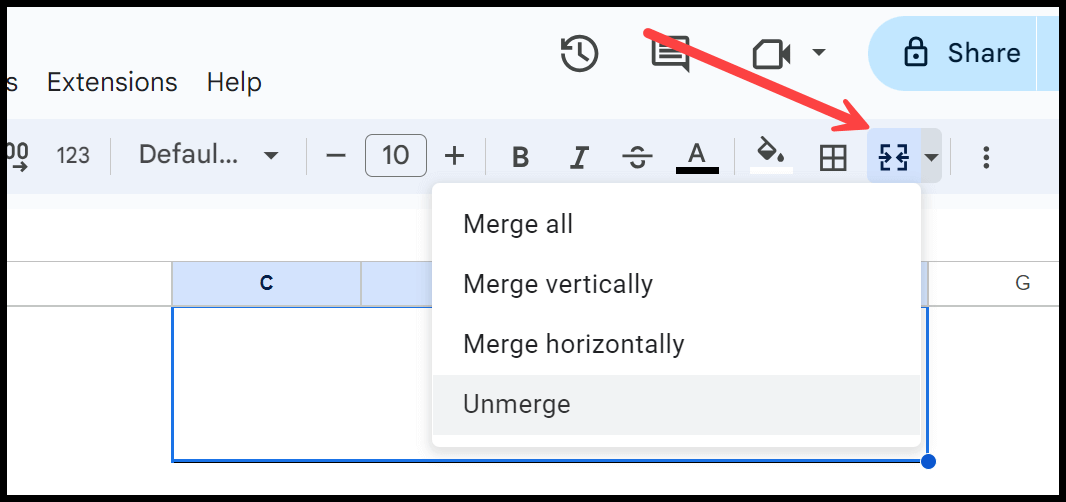The image size is (1066, 502).
Task: Click the merge cells icon
Action: pyautogui.click(x=893, y=157)
